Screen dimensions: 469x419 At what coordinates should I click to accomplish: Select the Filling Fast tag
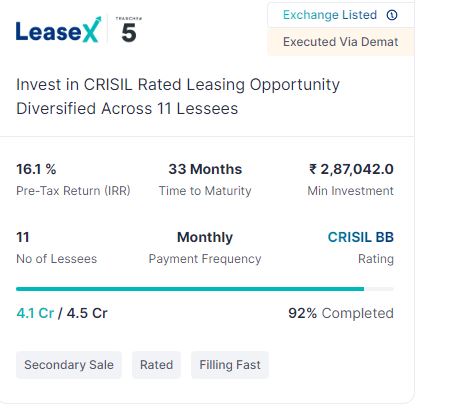tap(230, 365)
